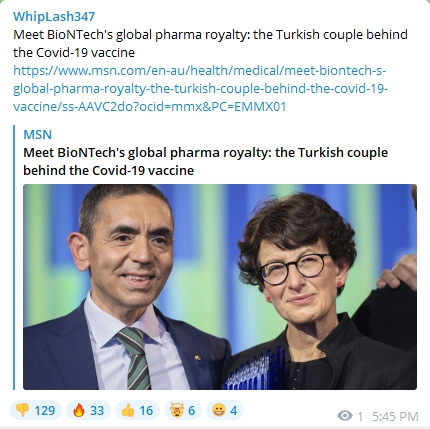Click the 129 count on thumbs down
The image size is (430, 429).
[45, 411]
